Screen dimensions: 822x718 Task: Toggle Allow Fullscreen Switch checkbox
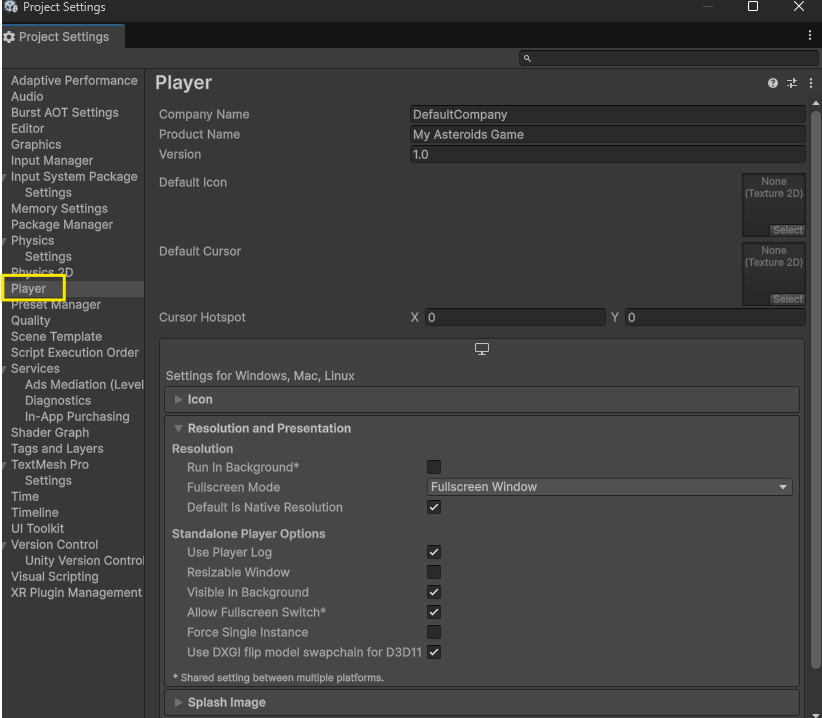[x=434, y=612]
